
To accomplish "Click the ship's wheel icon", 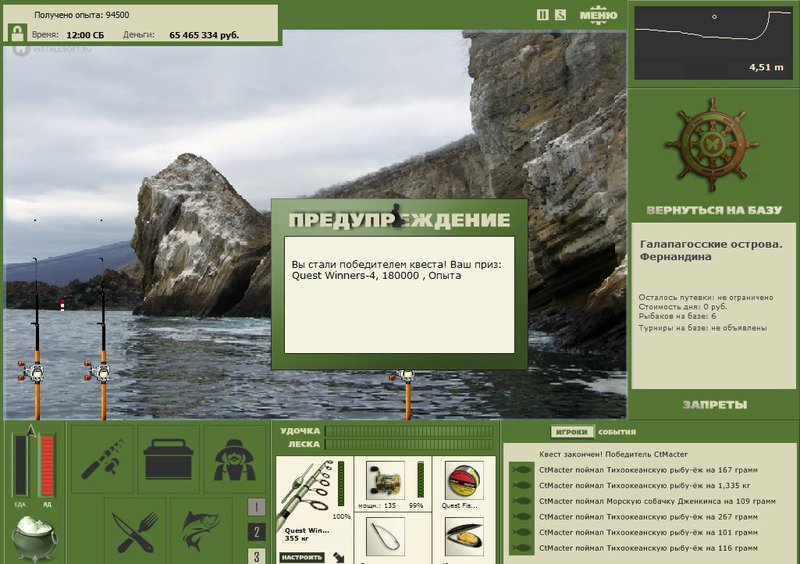I will click(x=713, y=145).
